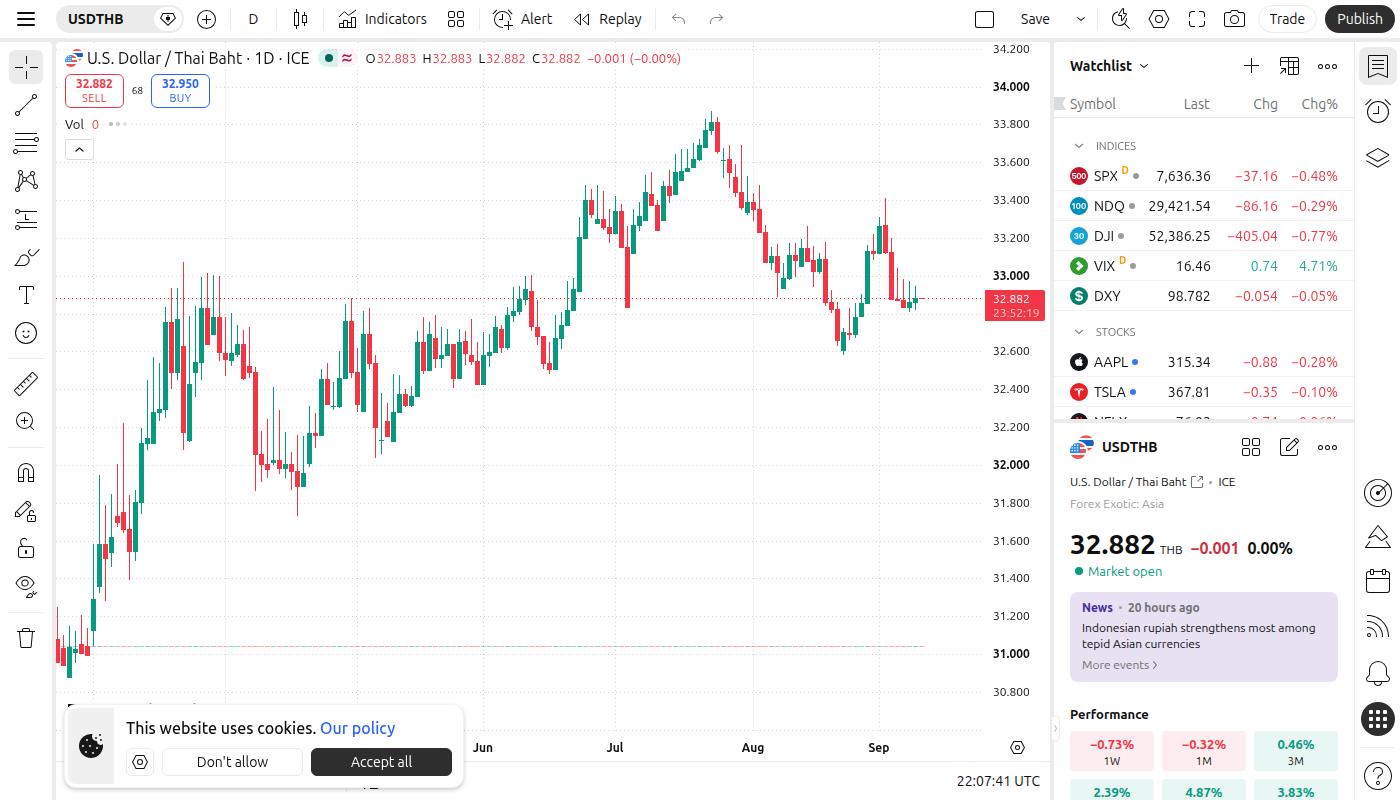
Task: Redo the chart action
Action: [x=716, y=19]
